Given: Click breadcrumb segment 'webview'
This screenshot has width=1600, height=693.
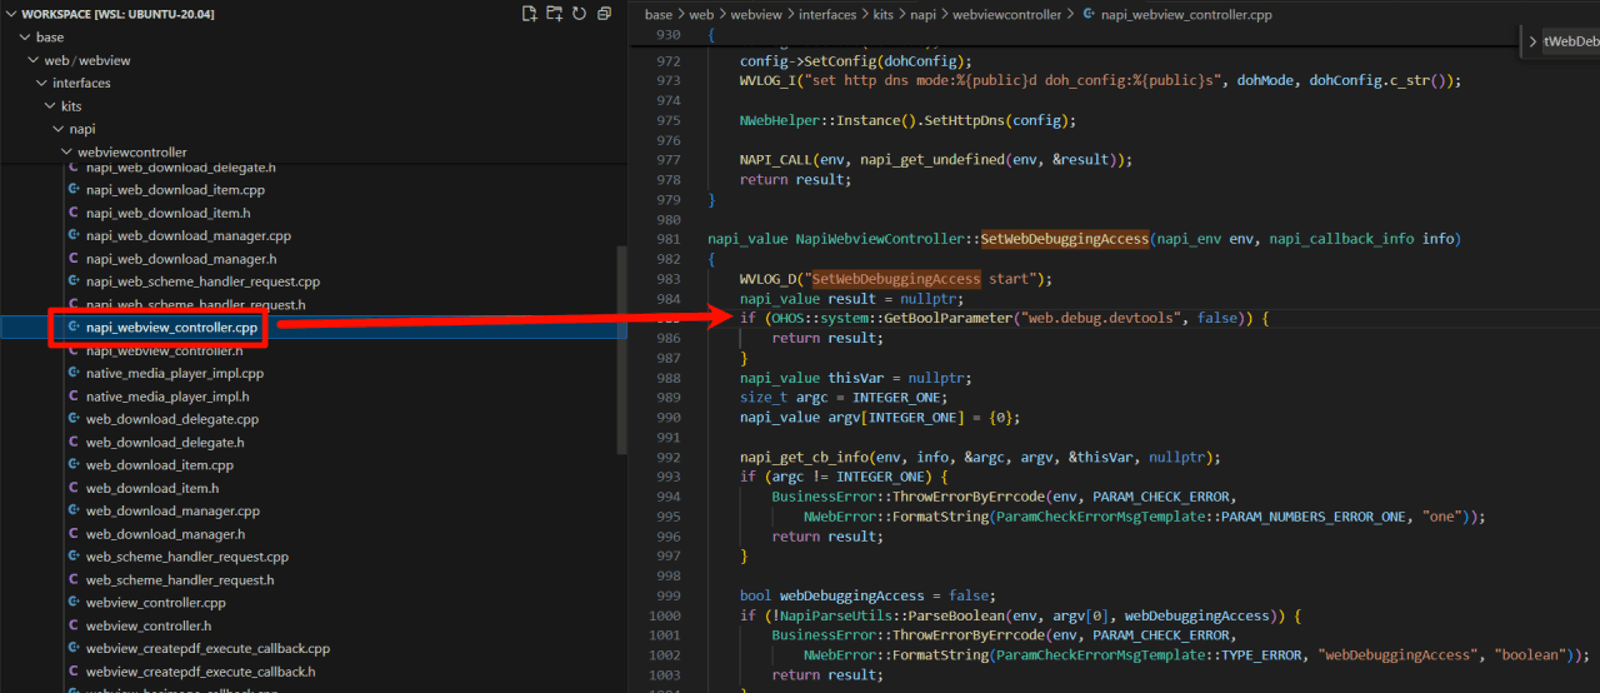Looking at the screenshot, I should pyautogui.click(x=757, y=15).
